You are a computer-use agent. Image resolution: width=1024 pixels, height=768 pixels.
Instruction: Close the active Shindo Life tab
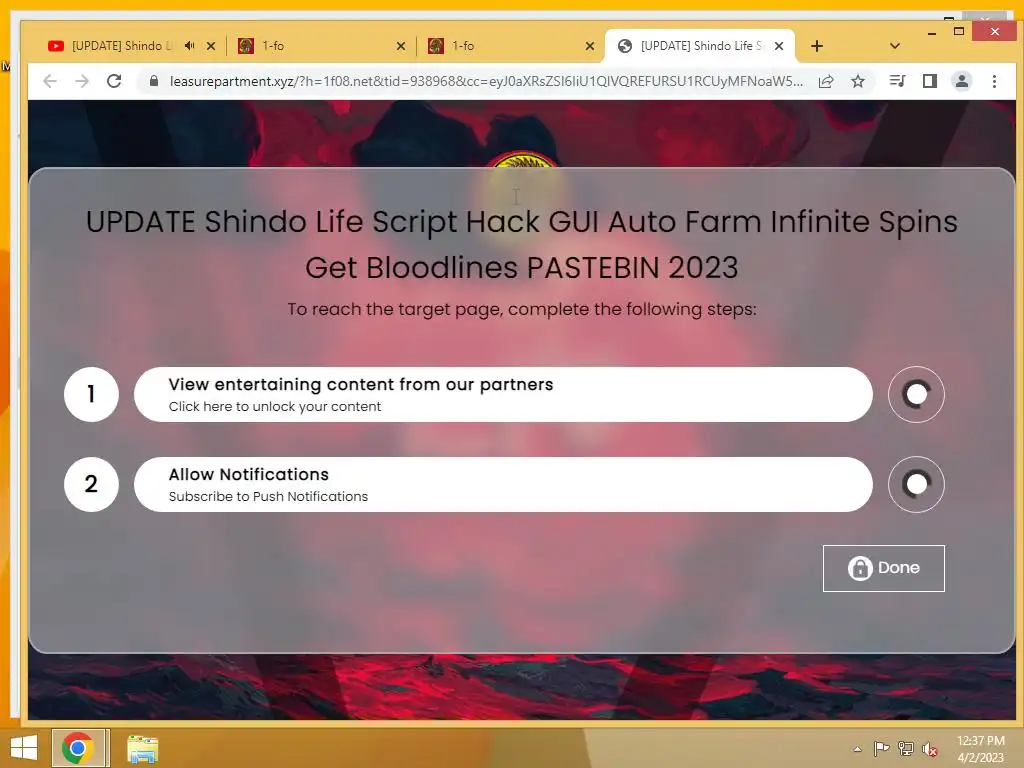[779, 46]
